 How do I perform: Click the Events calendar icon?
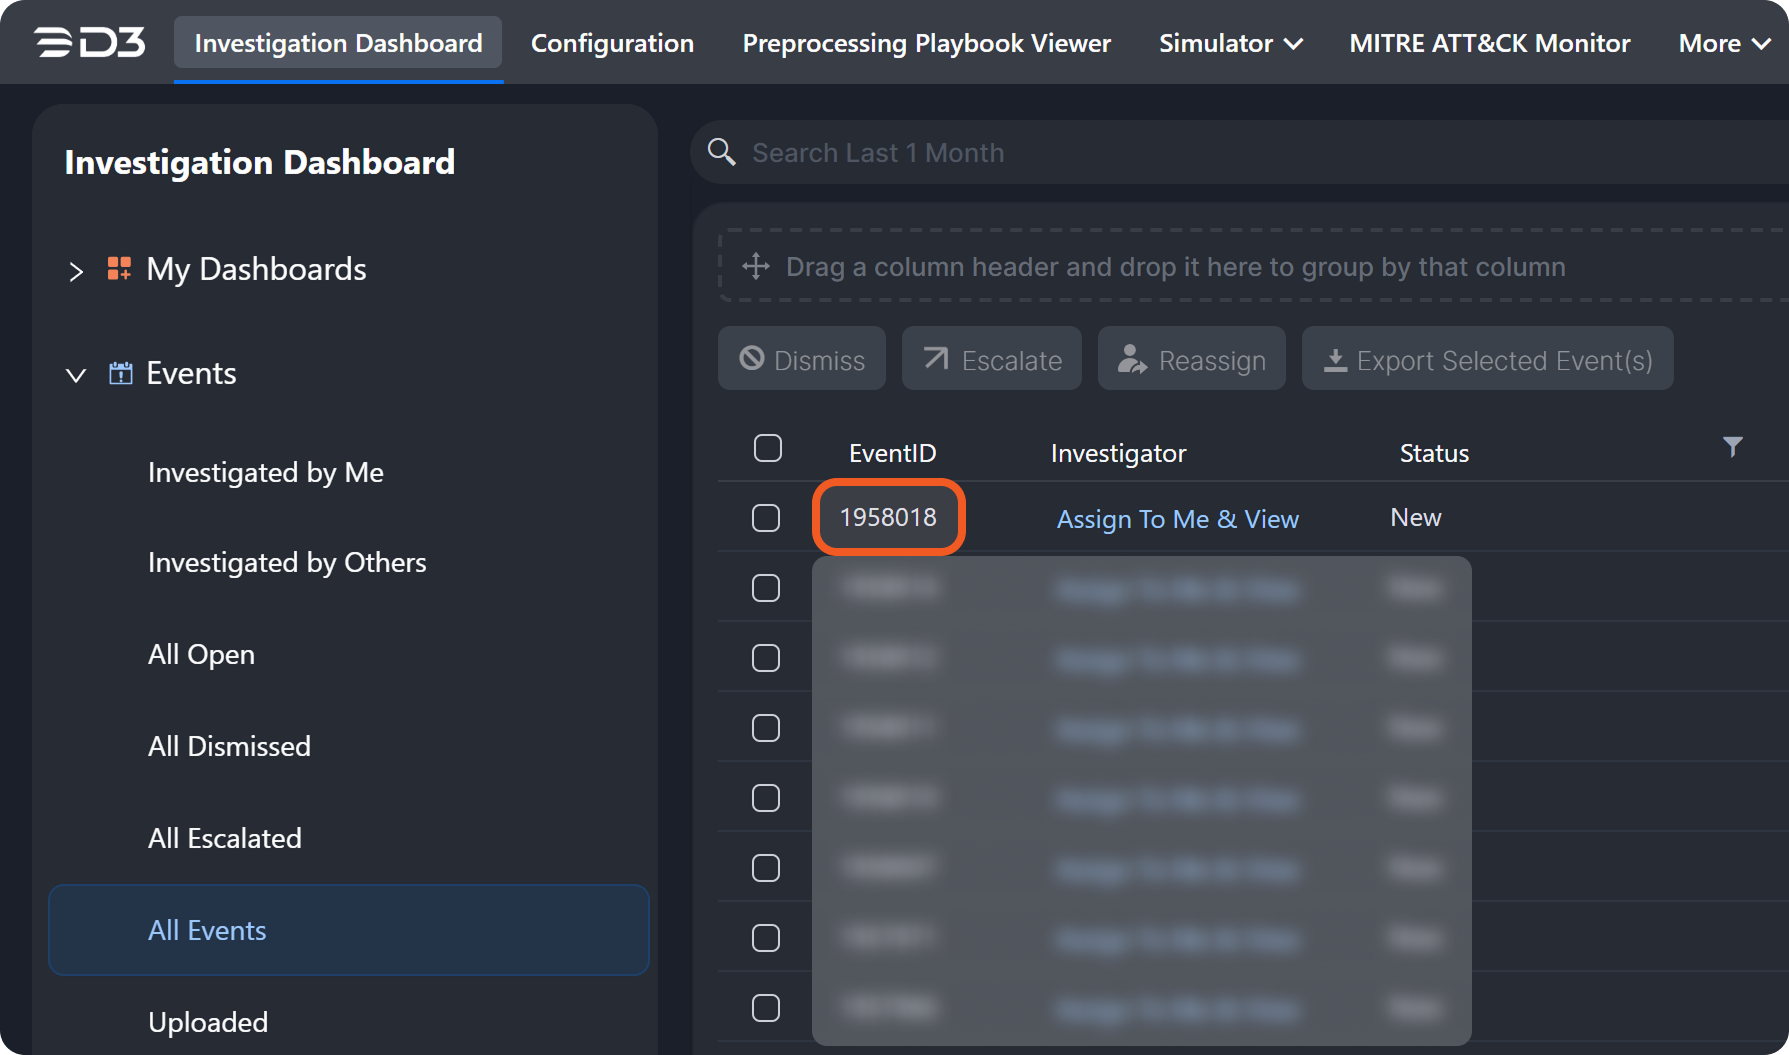120,373
